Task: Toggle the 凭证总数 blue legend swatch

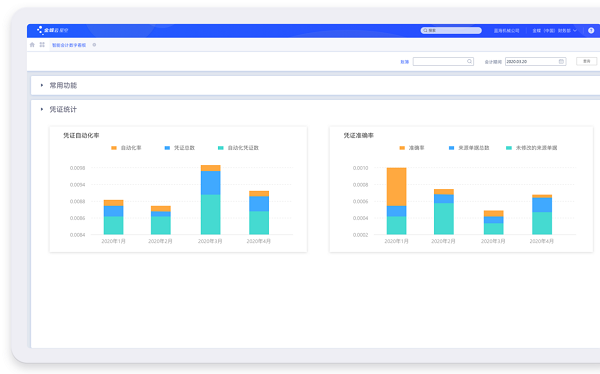Action: [x=167, y=148]
